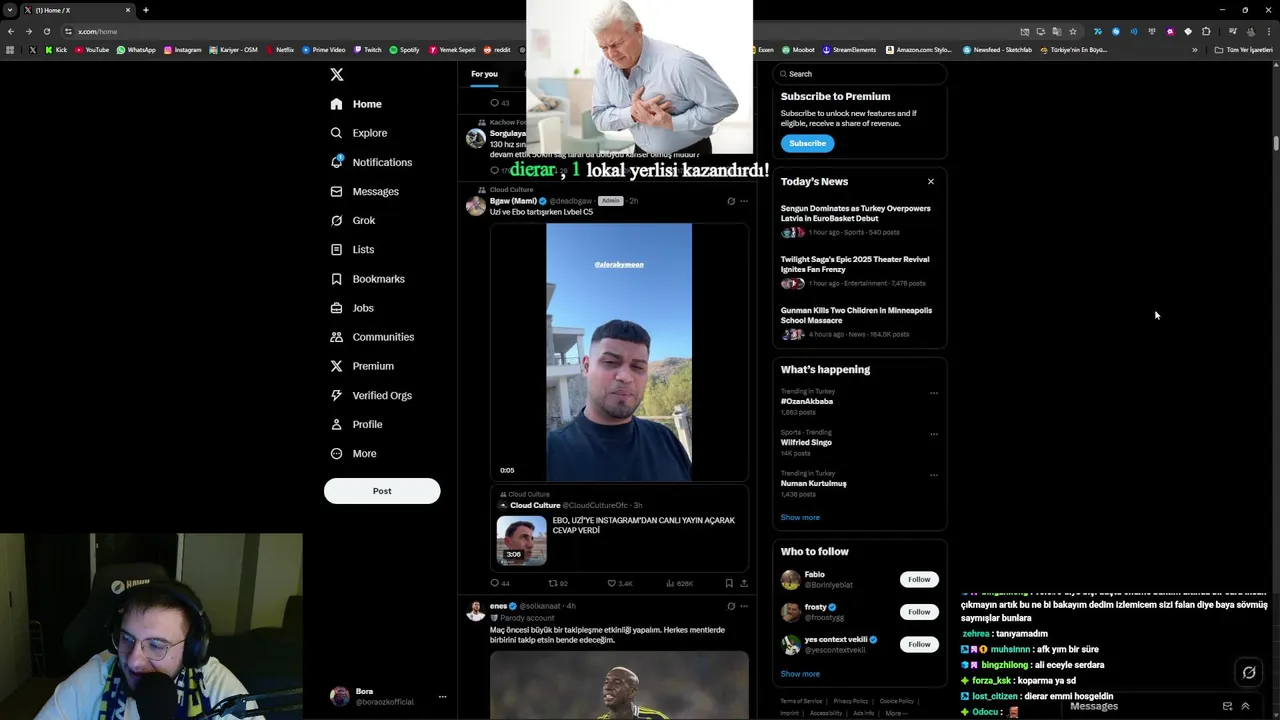Click the Profile person icon
Image resolution: width=1280 pixels, height=720 pixels.
[x=336, y=424]
